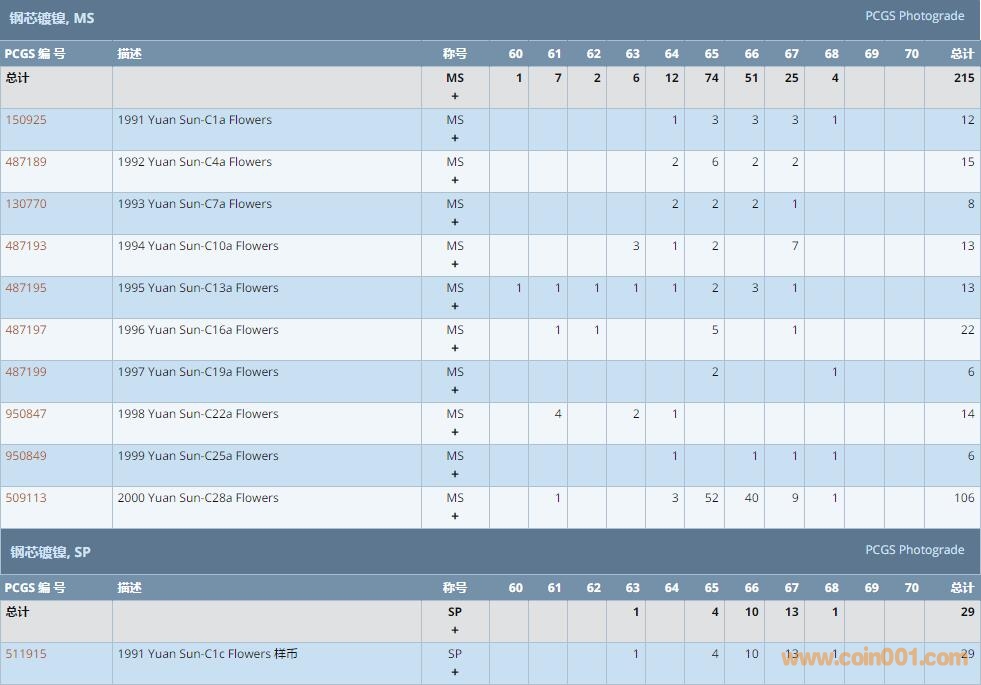Open the 487193 coin entry

click(x=26, y=246)
